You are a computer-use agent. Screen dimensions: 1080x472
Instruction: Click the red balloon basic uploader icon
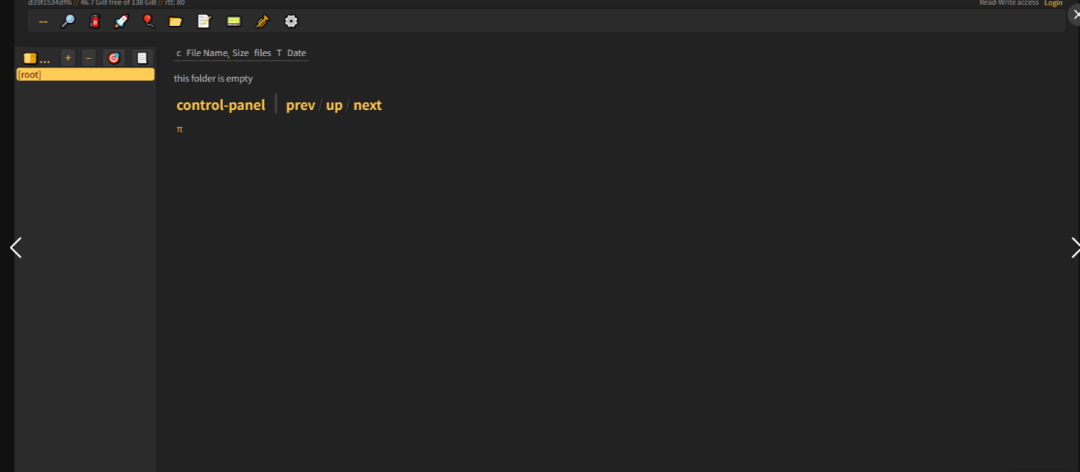tap(148, 21)
